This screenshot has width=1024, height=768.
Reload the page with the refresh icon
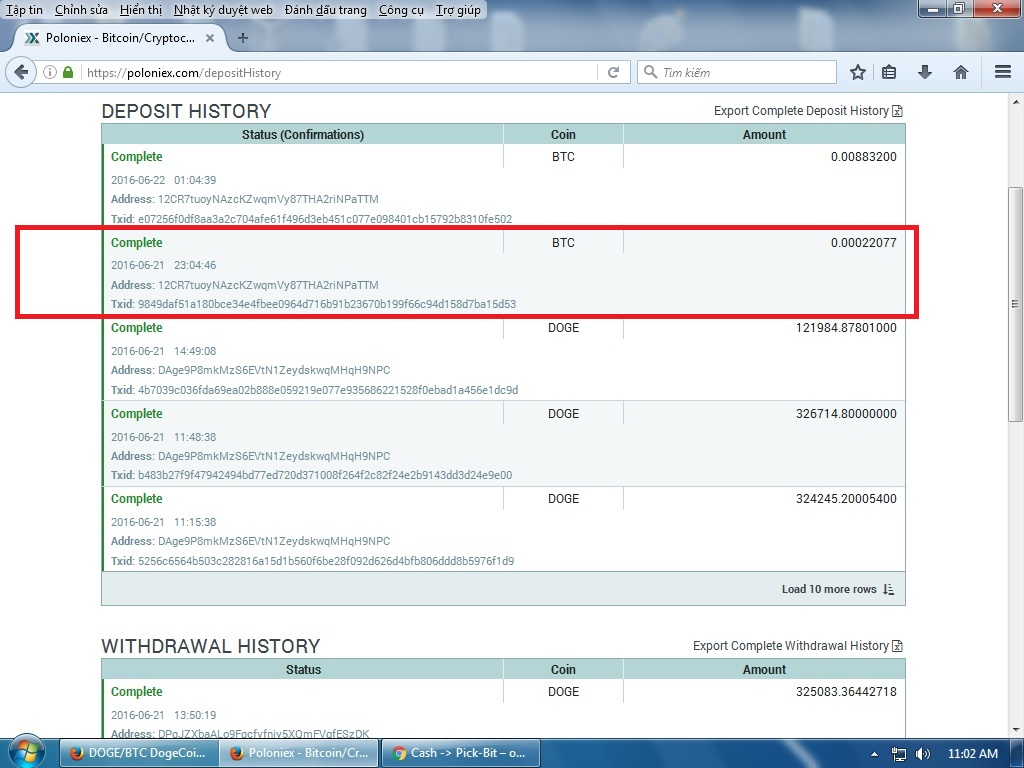click(613, 72)
